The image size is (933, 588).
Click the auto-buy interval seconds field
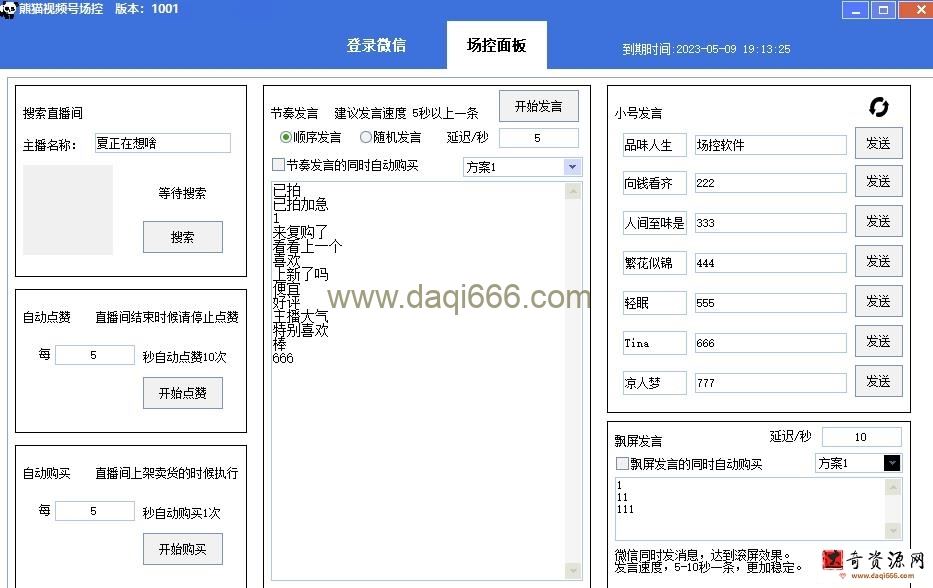point(95,511)
